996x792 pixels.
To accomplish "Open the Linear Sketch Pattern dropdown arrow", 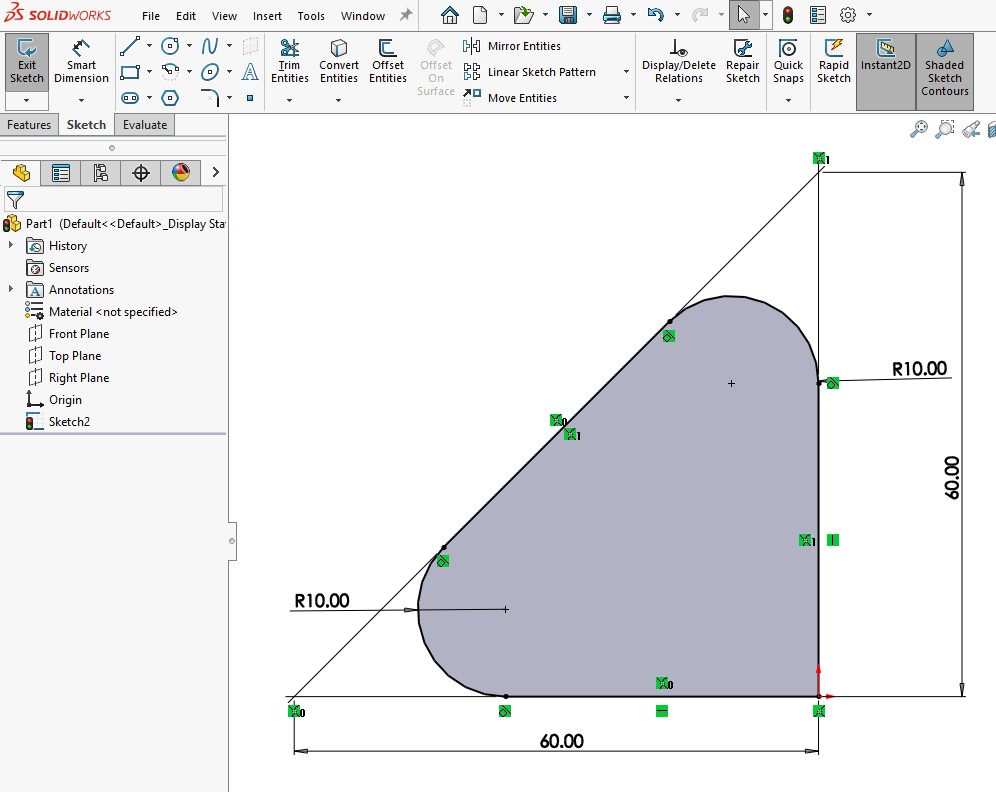I will click(626, 72).
